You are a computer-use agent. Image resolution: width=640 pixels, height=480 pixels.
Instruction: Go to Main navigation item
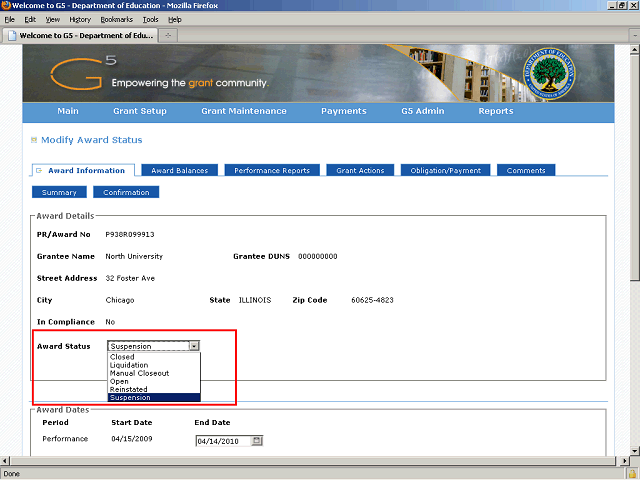[x=68, y=111]
